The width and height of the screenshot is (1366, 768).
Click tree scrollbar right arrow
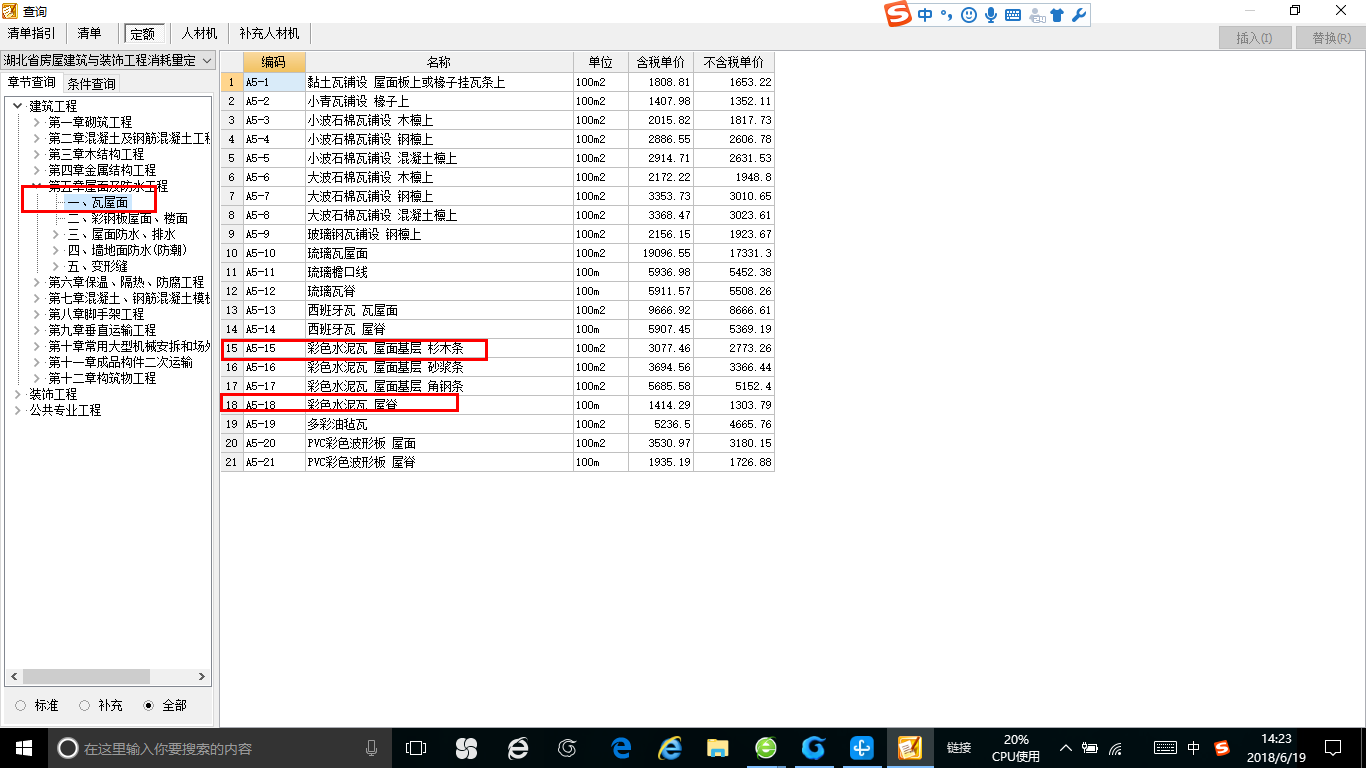203,677
